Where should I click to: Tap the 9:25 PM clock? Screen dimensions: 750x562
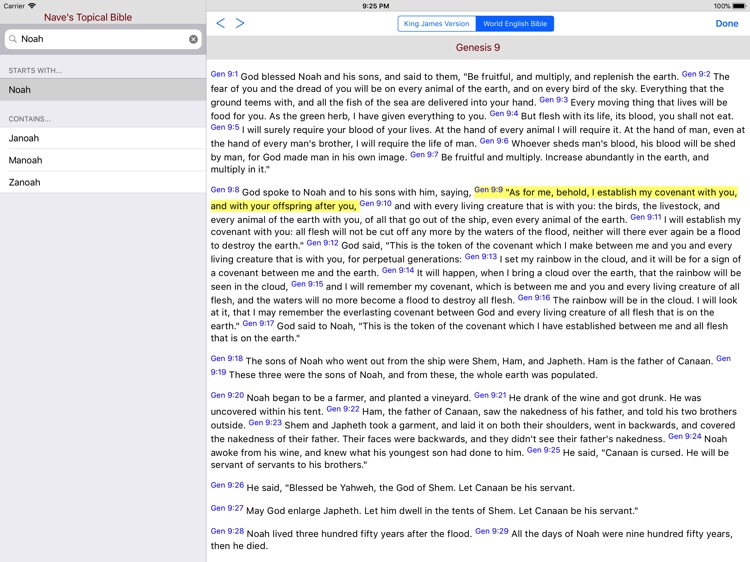375,6
